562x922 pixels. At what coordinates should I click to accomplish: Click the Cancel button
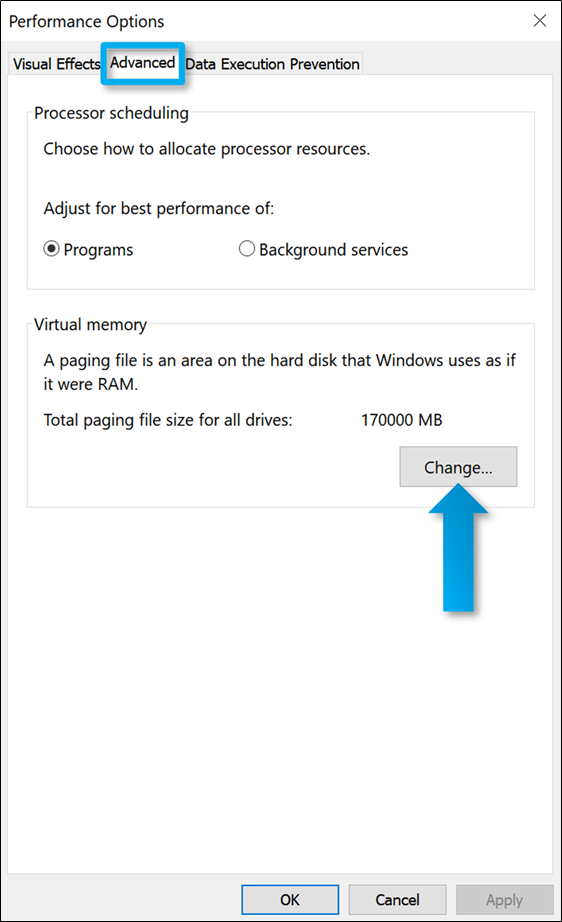pos(397,900)
